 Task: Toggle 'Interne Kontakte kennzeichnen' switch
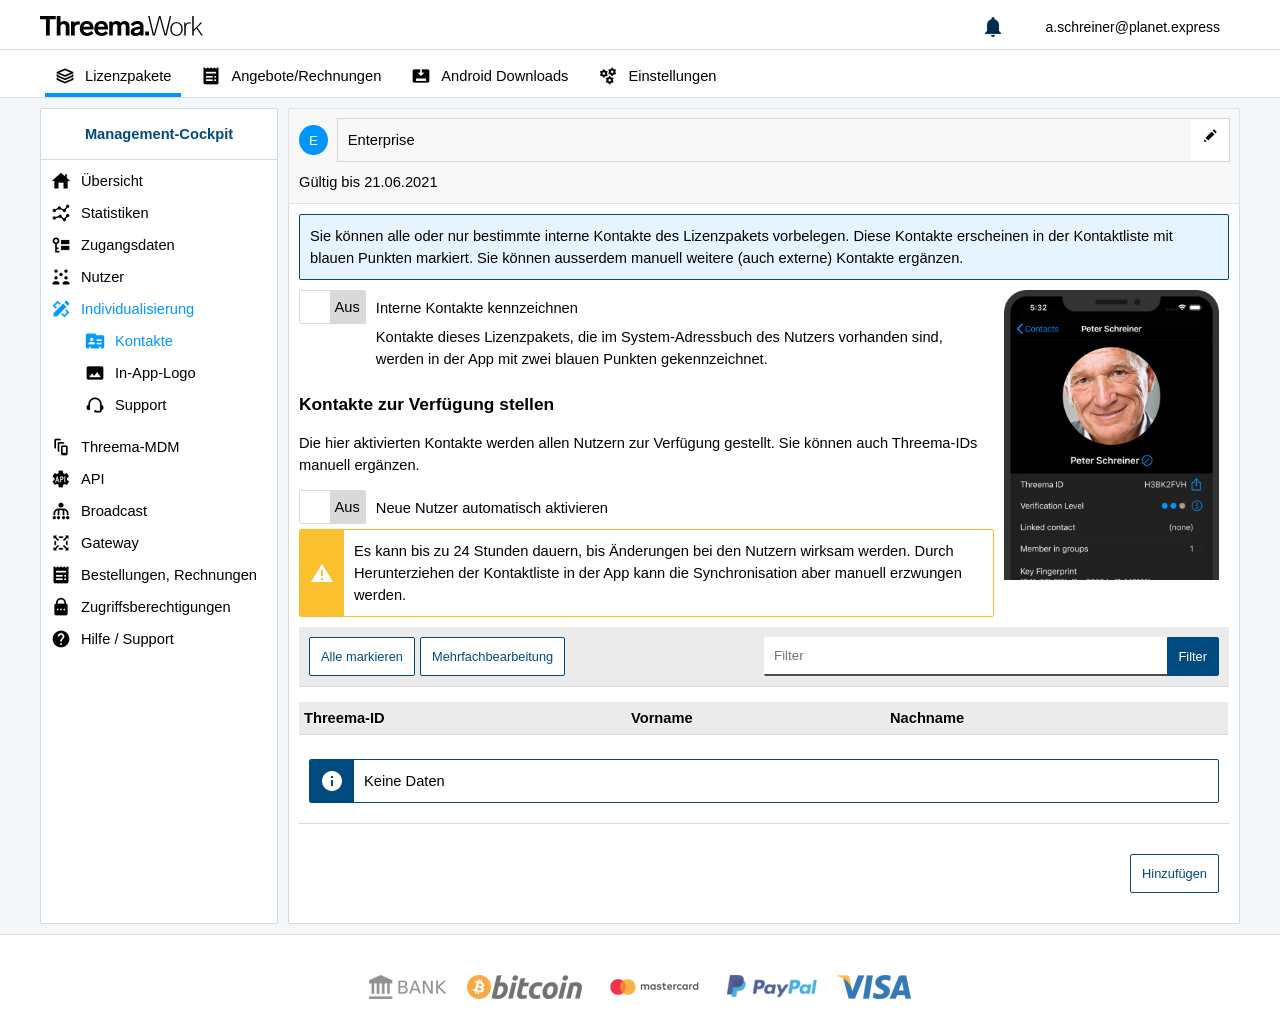pos(332,307)
